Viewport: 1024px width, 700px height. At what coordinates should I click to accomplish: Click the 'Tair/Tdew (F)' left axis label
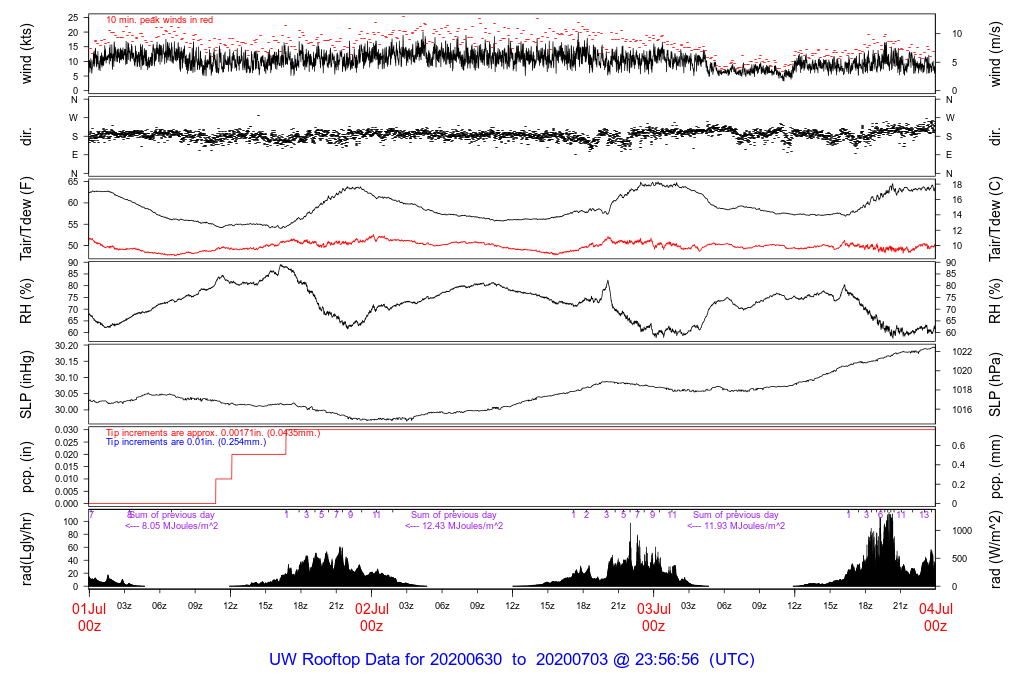click(26, 219)
